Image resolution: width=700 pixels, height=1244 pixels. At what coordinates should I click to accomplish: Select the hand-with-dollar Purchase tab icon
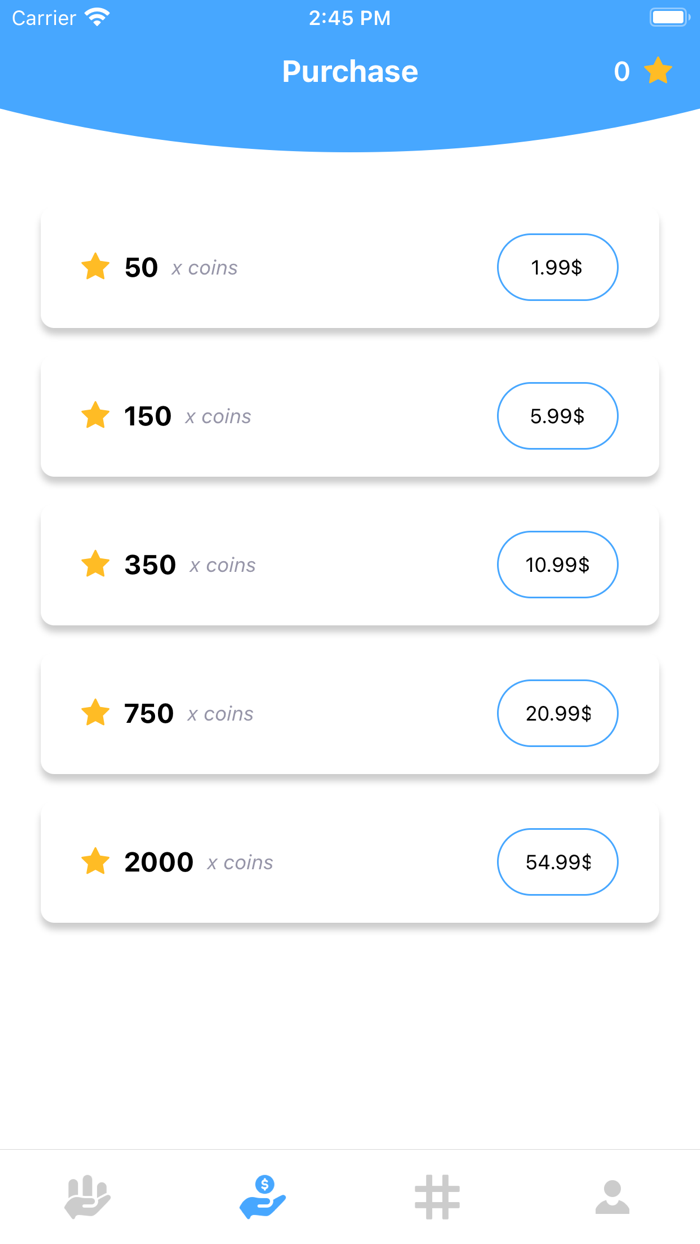pos(262,1196)
